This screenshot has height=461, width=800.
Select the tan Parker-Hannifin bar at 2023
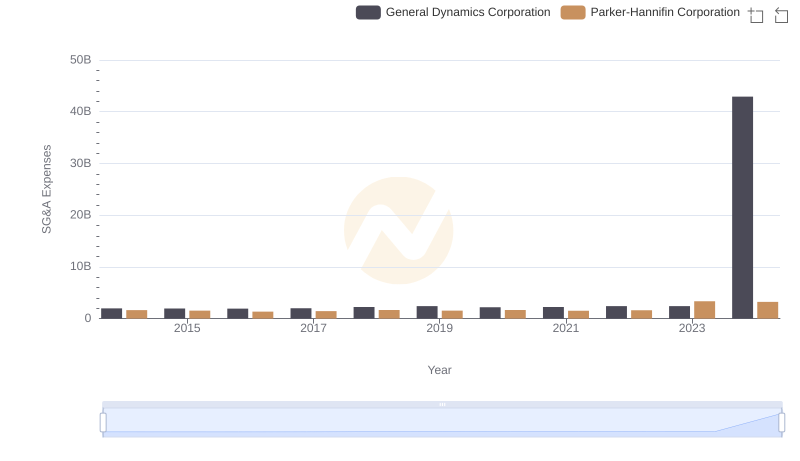tap(705, 310)
